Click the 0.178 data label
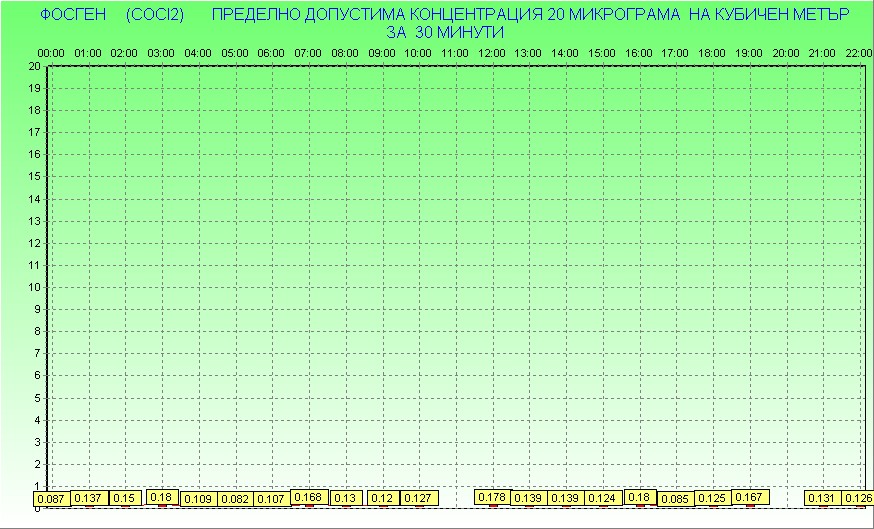 (x=492, y=497)
